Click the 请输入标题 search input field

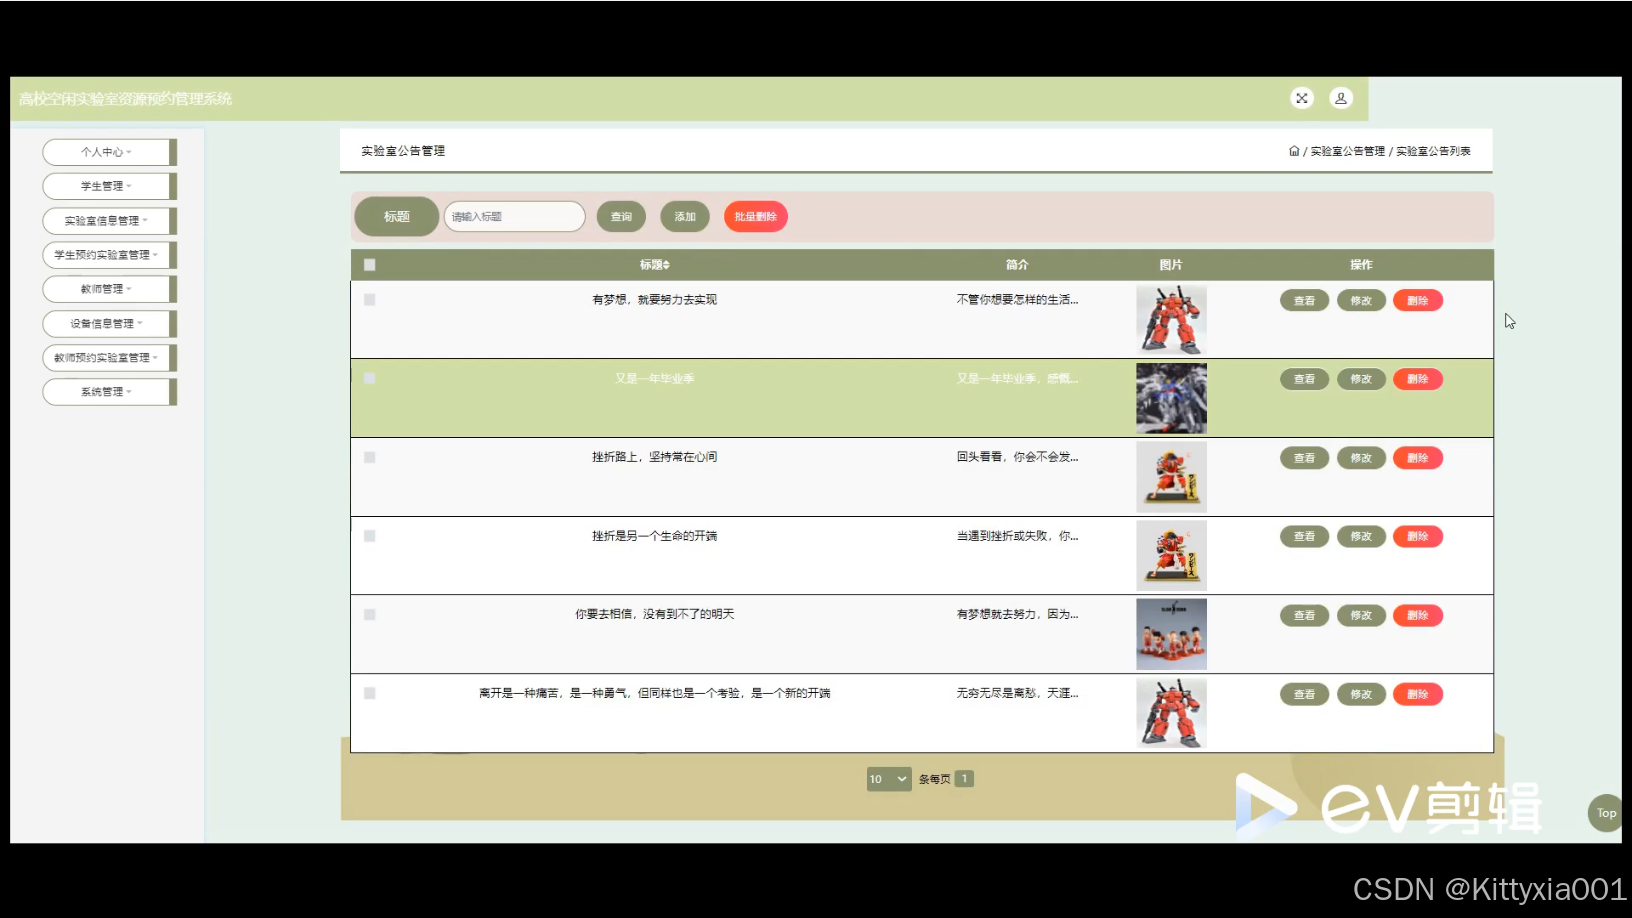click(514, 217)
